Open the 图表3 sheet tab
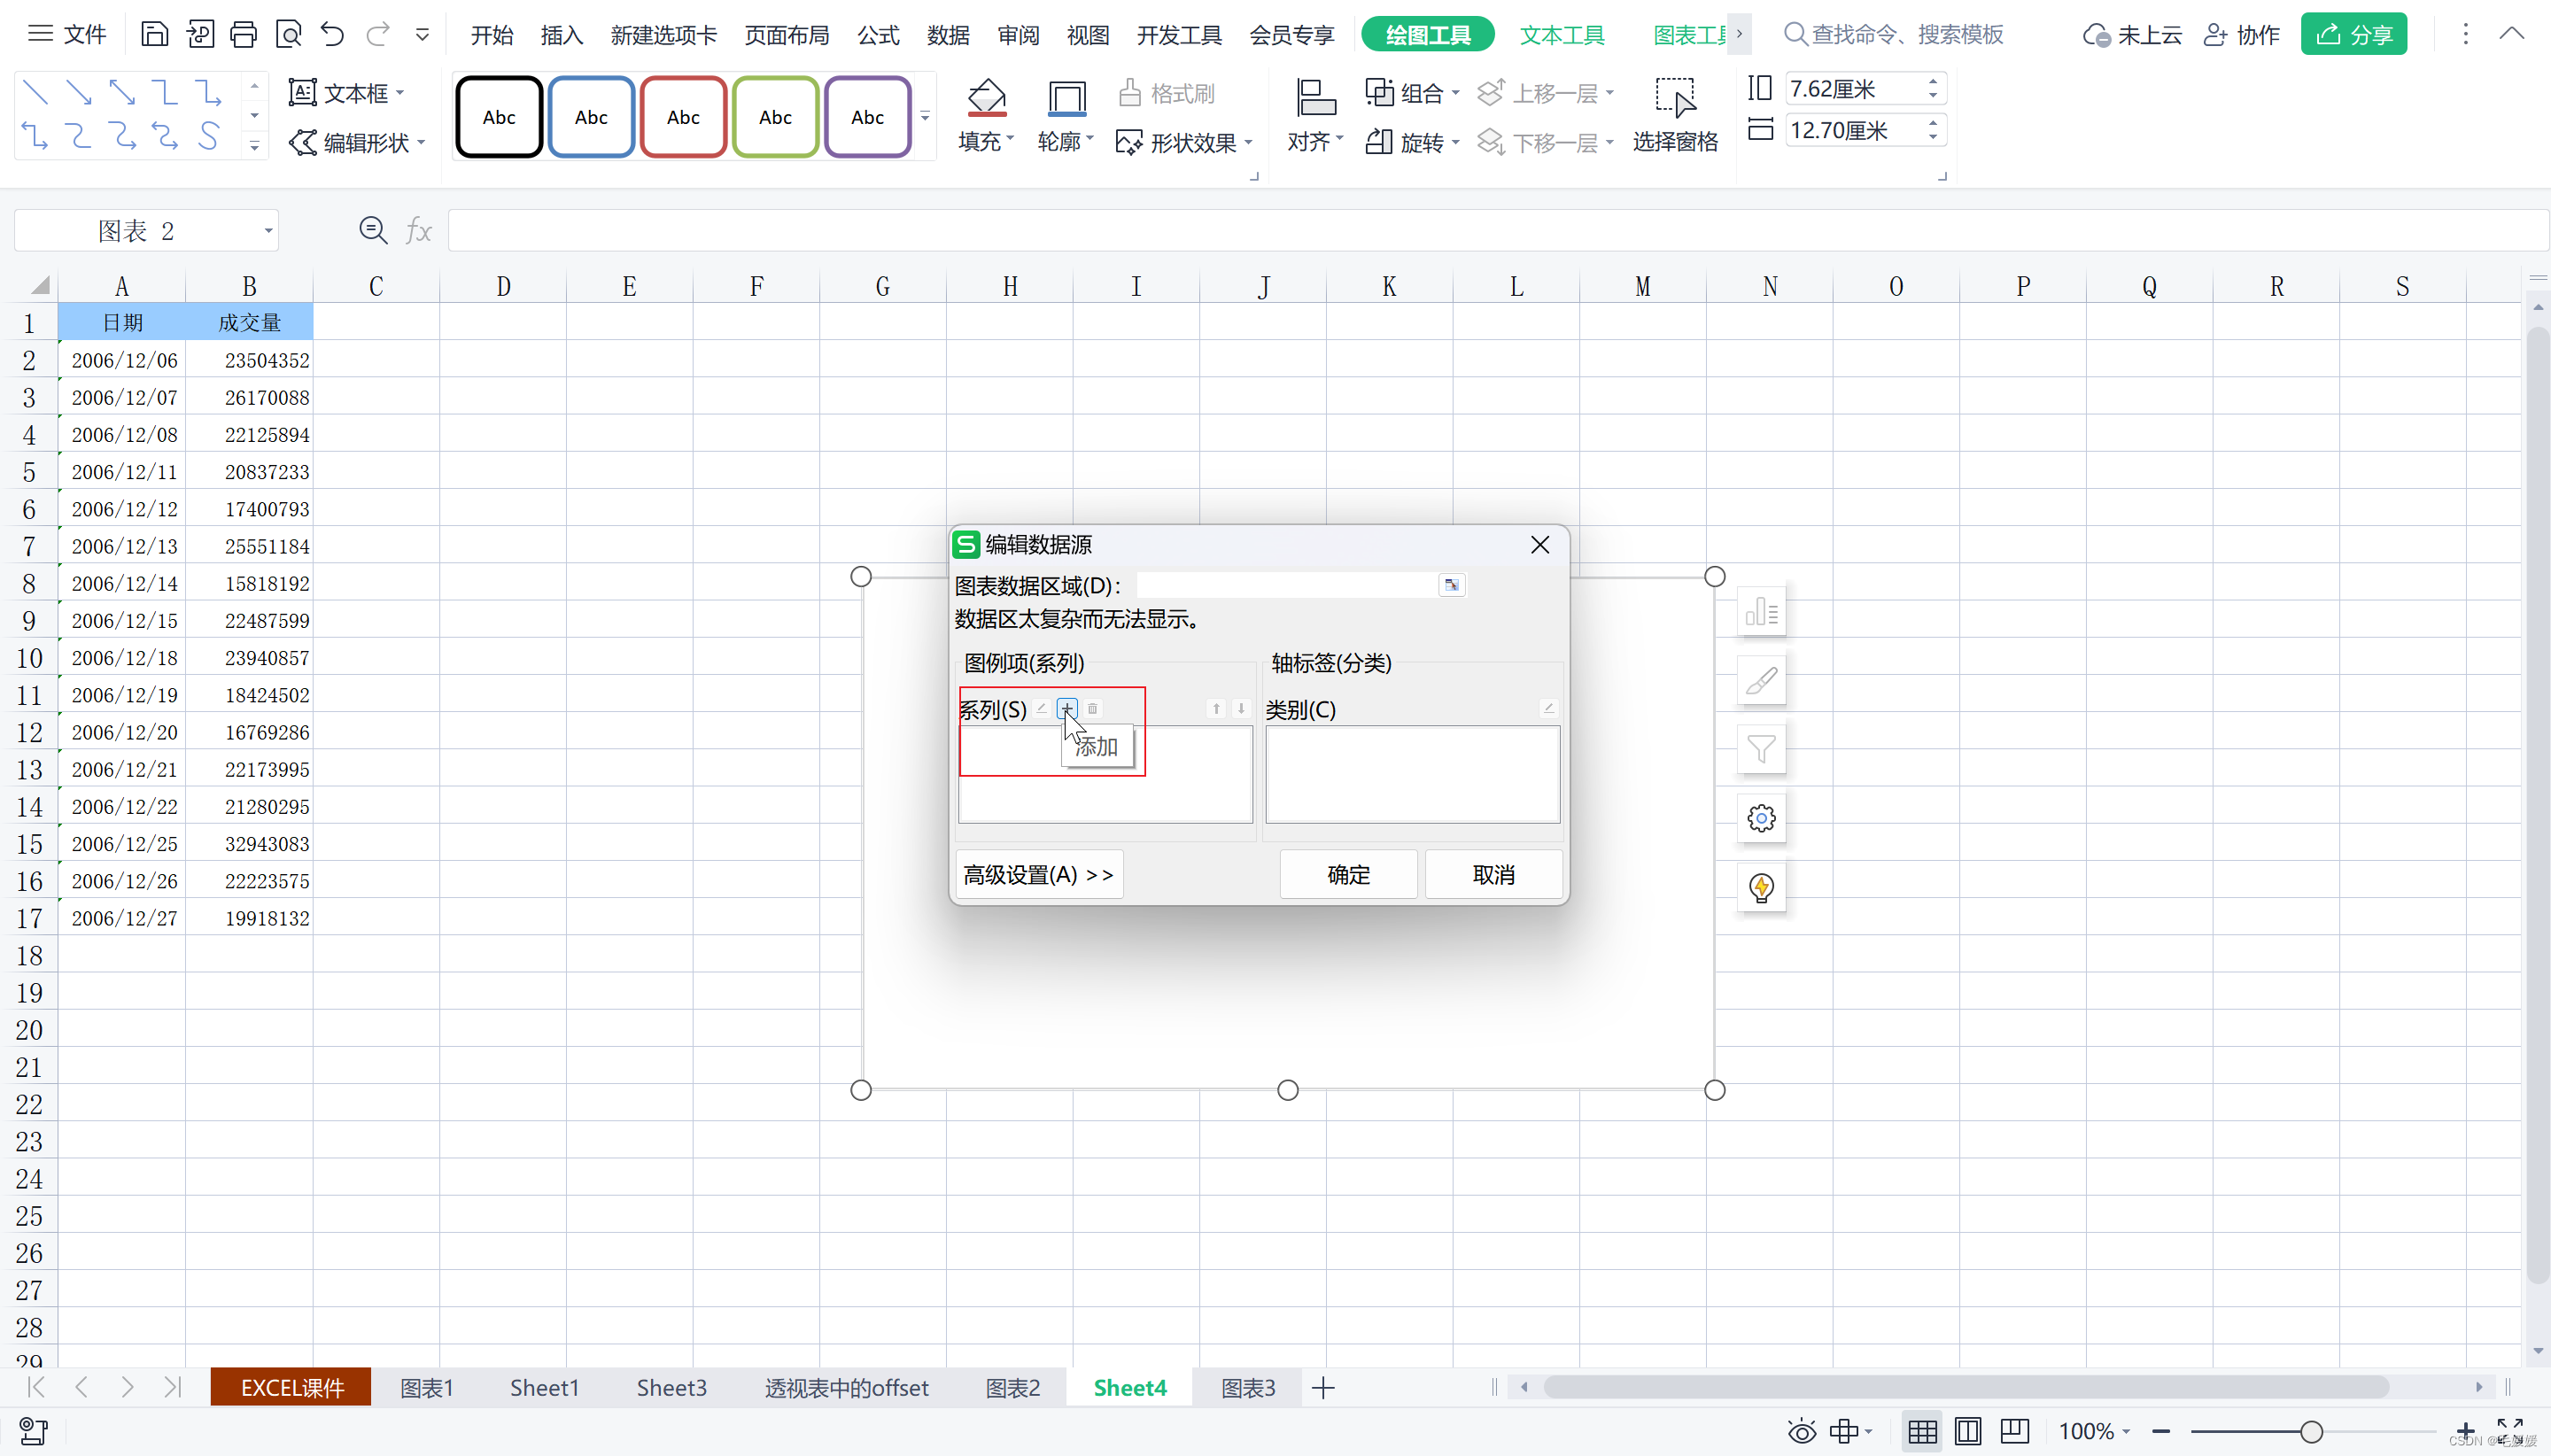This screenshot has height=1456, width=2551. 1248,1387
